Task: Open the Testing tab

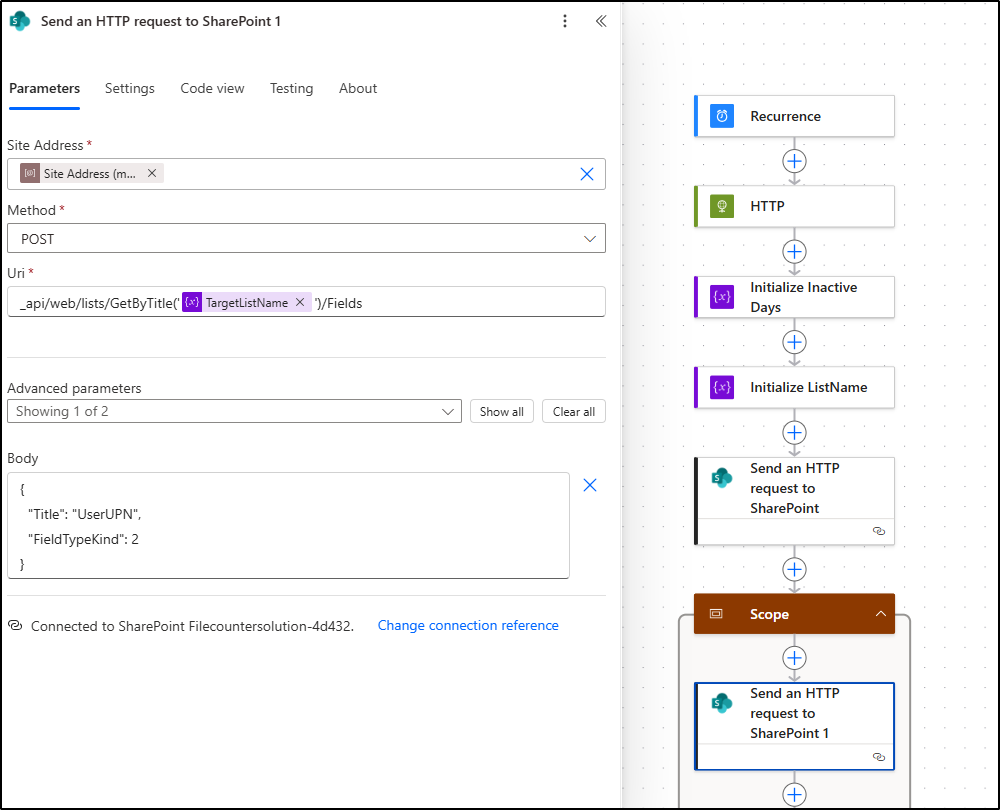Action: tap(291, 88)
